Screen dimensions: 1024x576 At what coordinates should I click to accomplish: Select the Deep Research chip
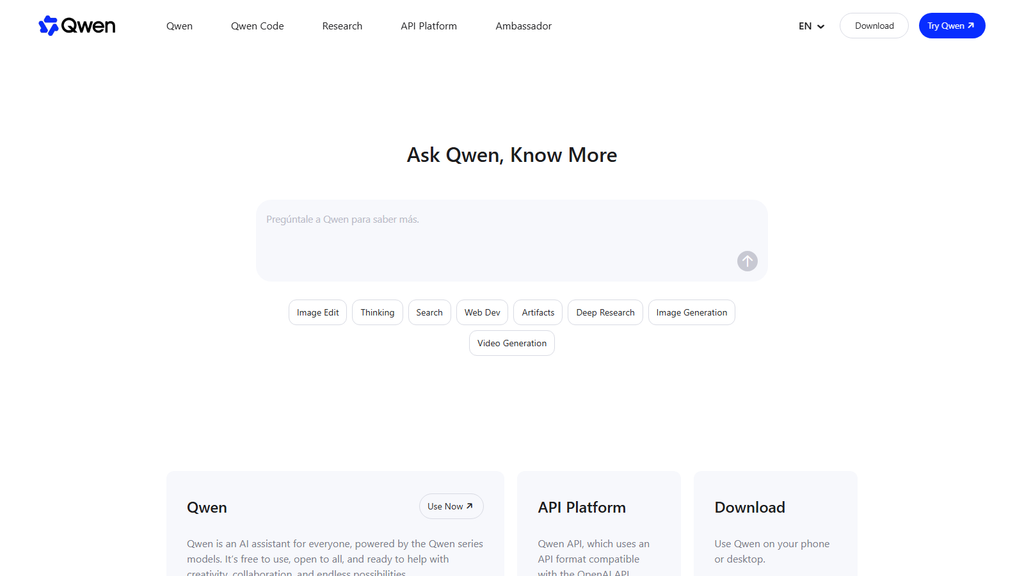pos(605,312)
